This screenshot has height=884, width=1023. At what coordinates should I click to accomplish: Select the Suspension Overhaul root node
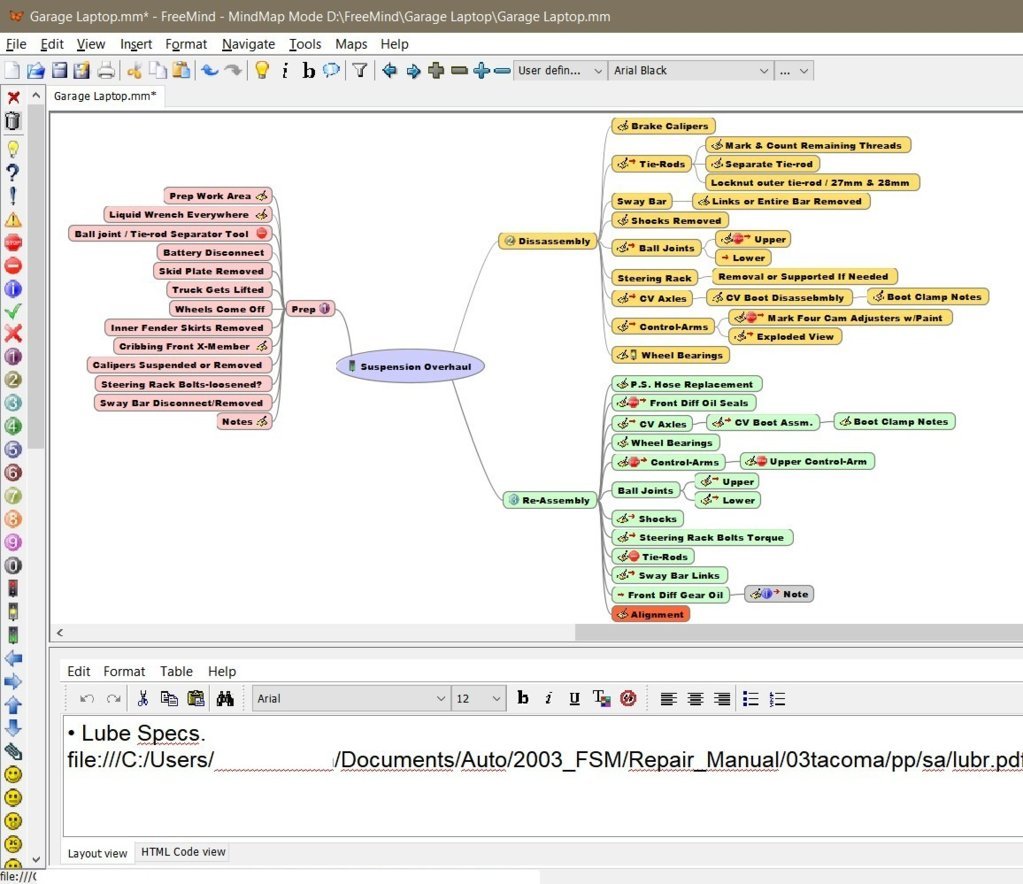click(x=410, y=366)
